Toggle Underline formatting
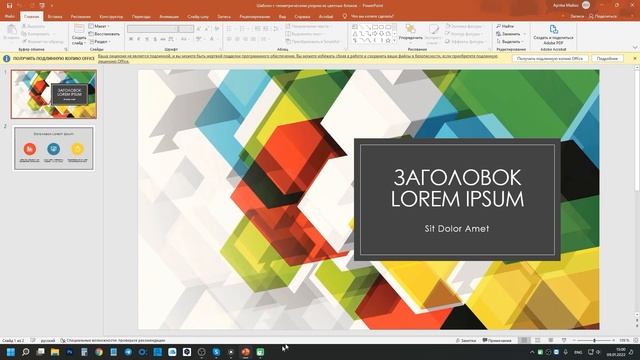 pyautogui.click(x=147, y=39)
